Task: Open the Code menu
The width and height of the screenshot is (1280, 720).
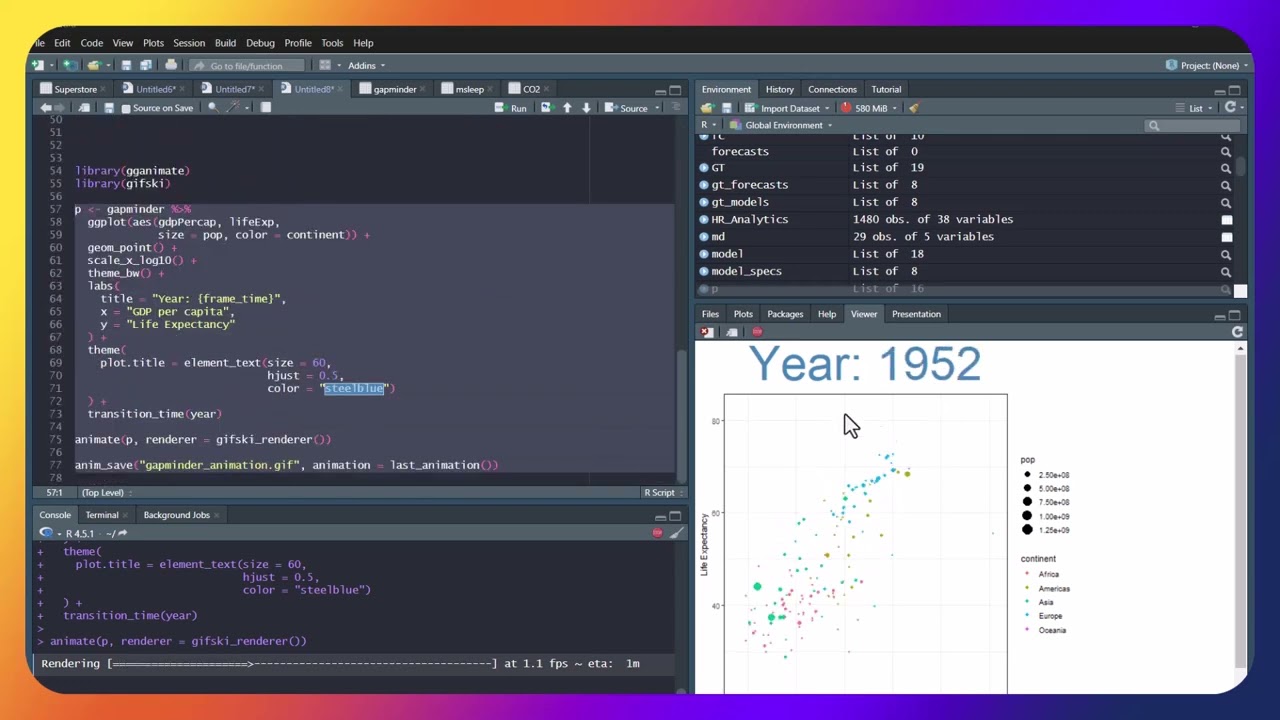Action: (91, 43)
